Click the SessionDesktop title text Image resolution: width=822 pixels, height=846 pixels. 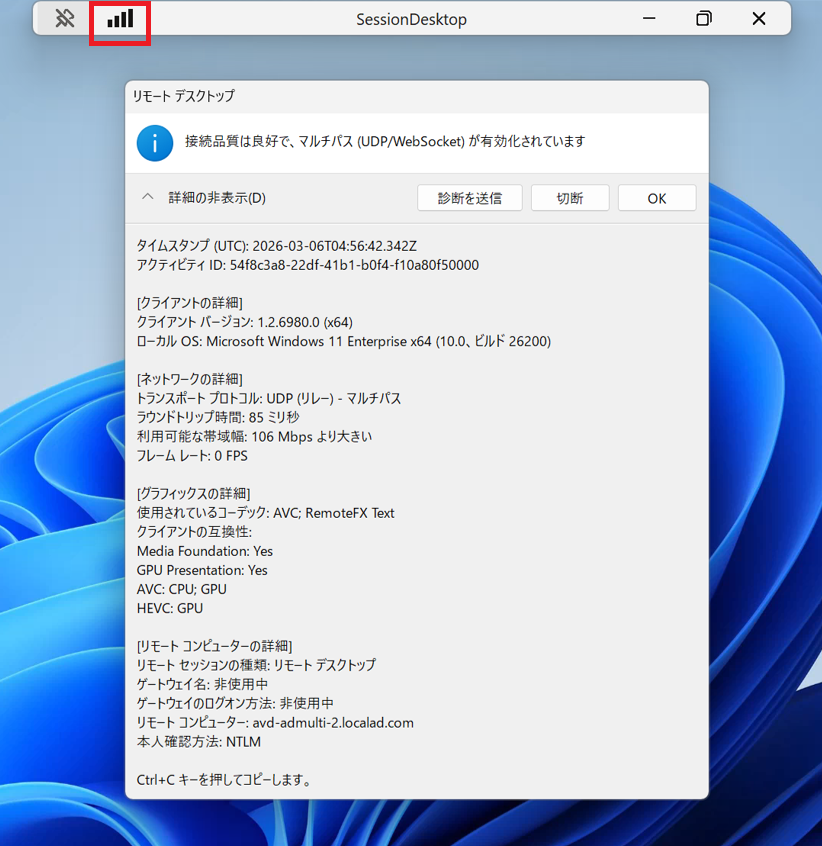[x=411, y=19]
